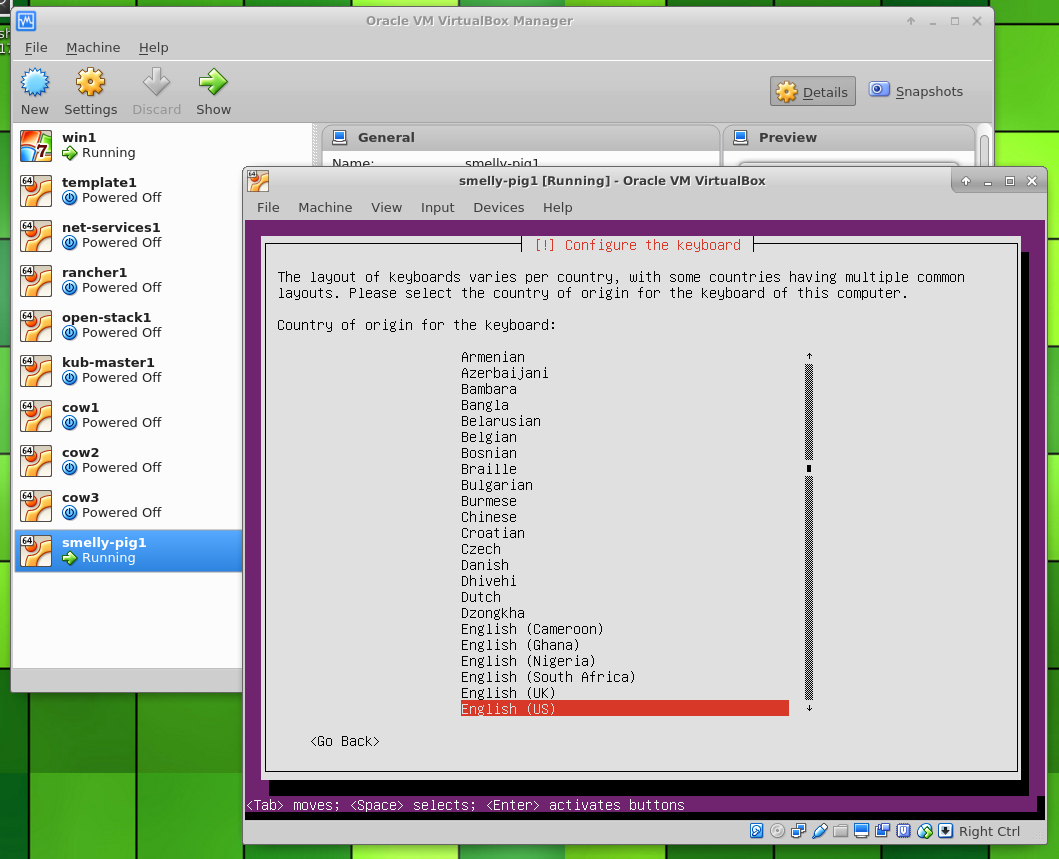The image size is (1059, 859).
Task: Open the Help menu in the smelly-pig1 window
Action: [x=558, y=207]
